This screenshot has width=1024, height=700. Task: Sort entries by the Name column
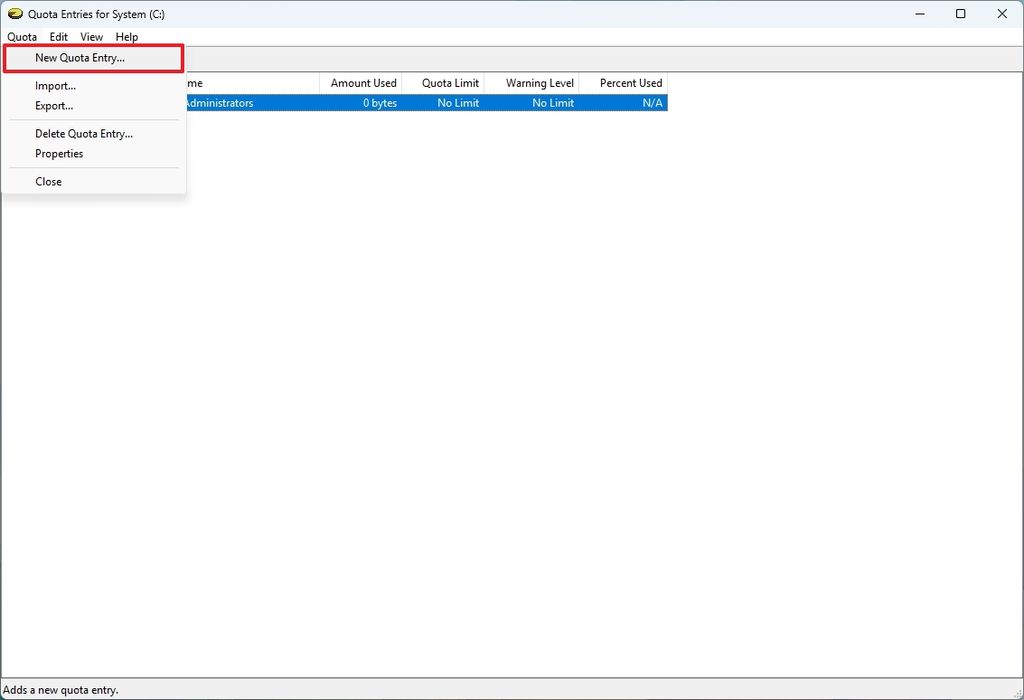250,83
